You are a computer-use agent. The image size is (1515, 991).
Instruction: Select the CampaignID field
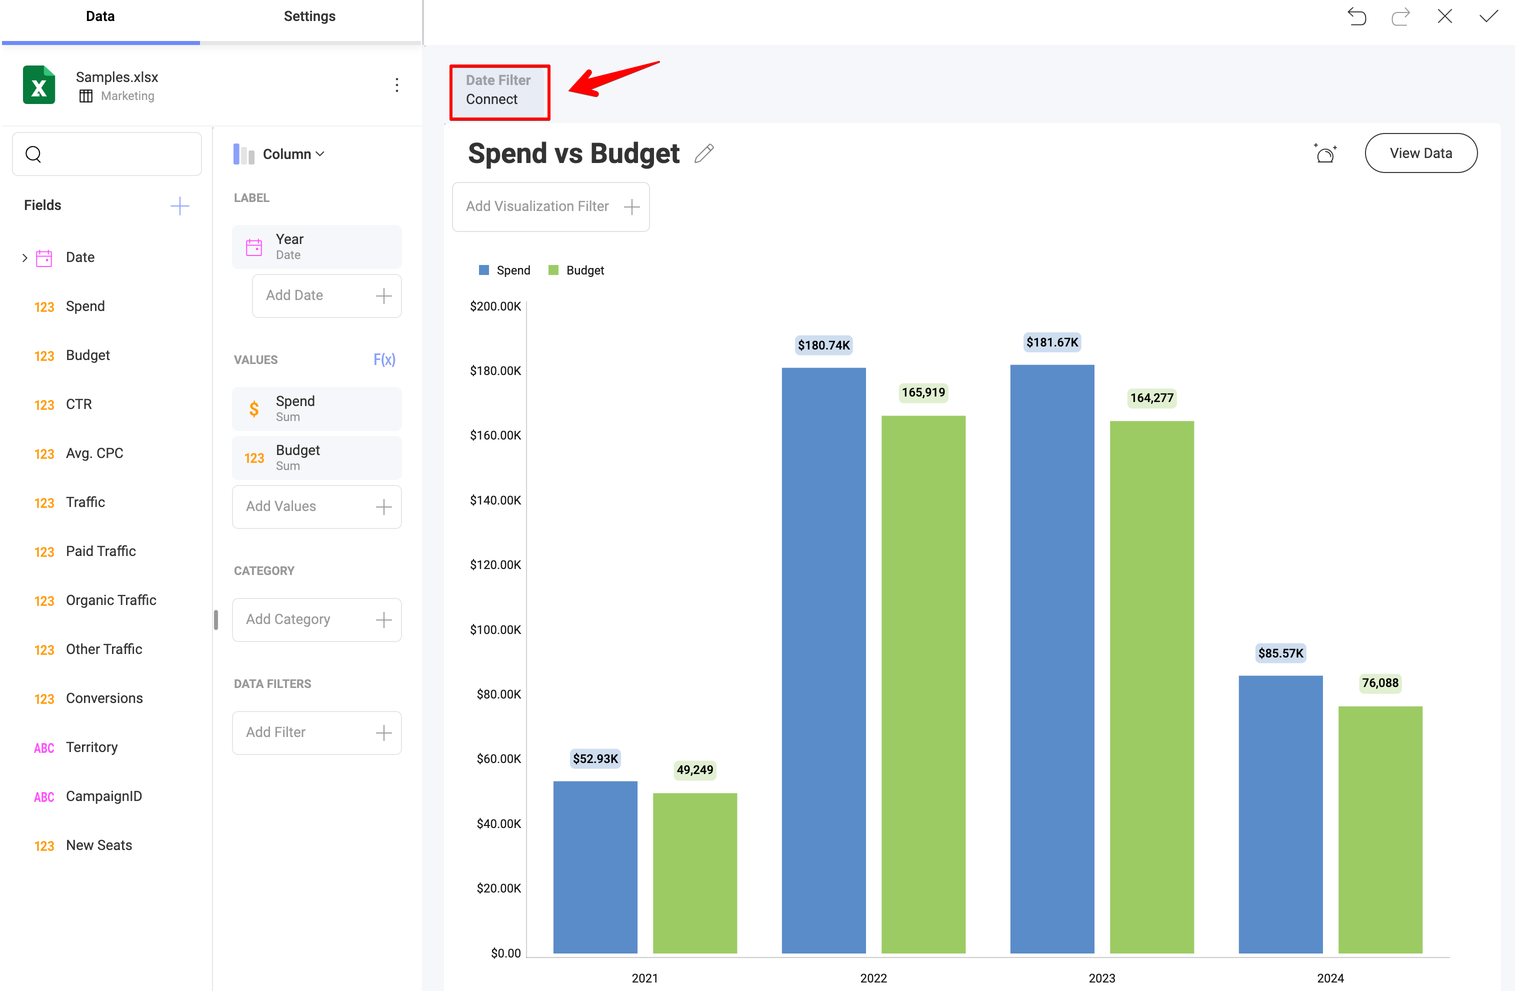[106, 797]
